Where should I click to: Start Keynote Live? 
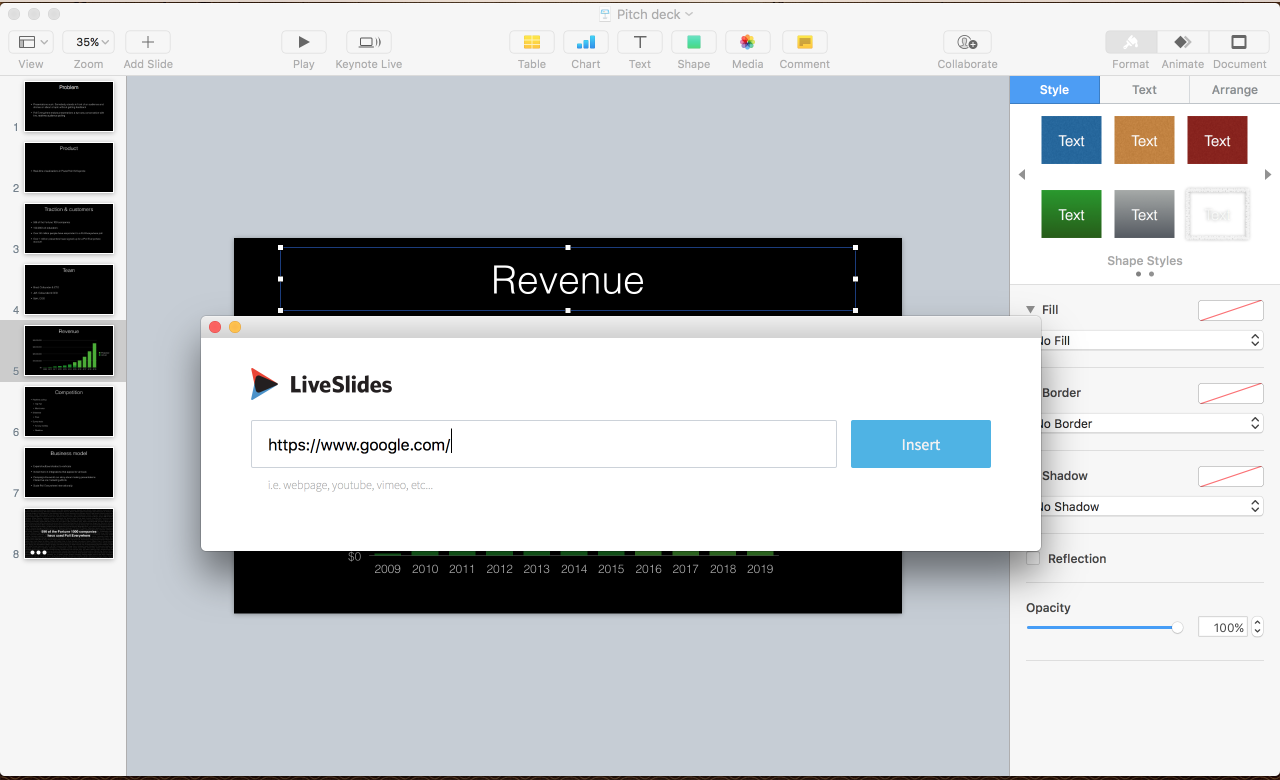368,42
